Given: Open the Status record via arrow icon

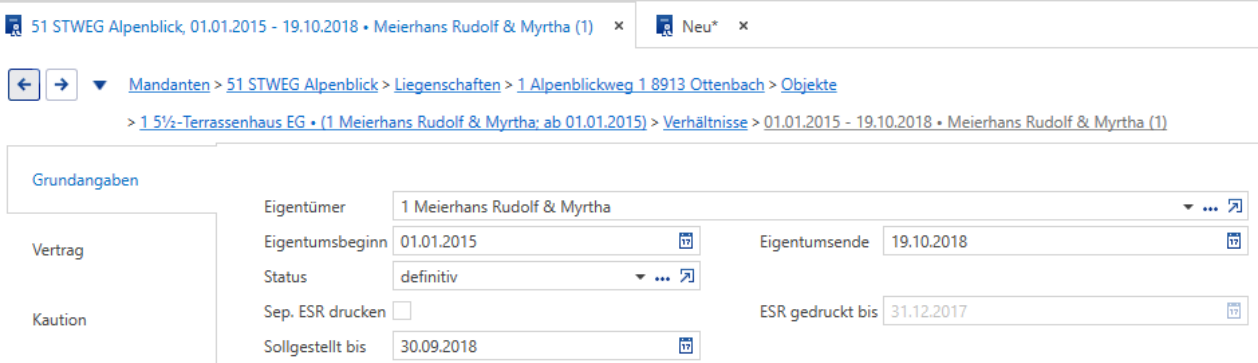Looking at the screenshot, I should coord(686,276).
